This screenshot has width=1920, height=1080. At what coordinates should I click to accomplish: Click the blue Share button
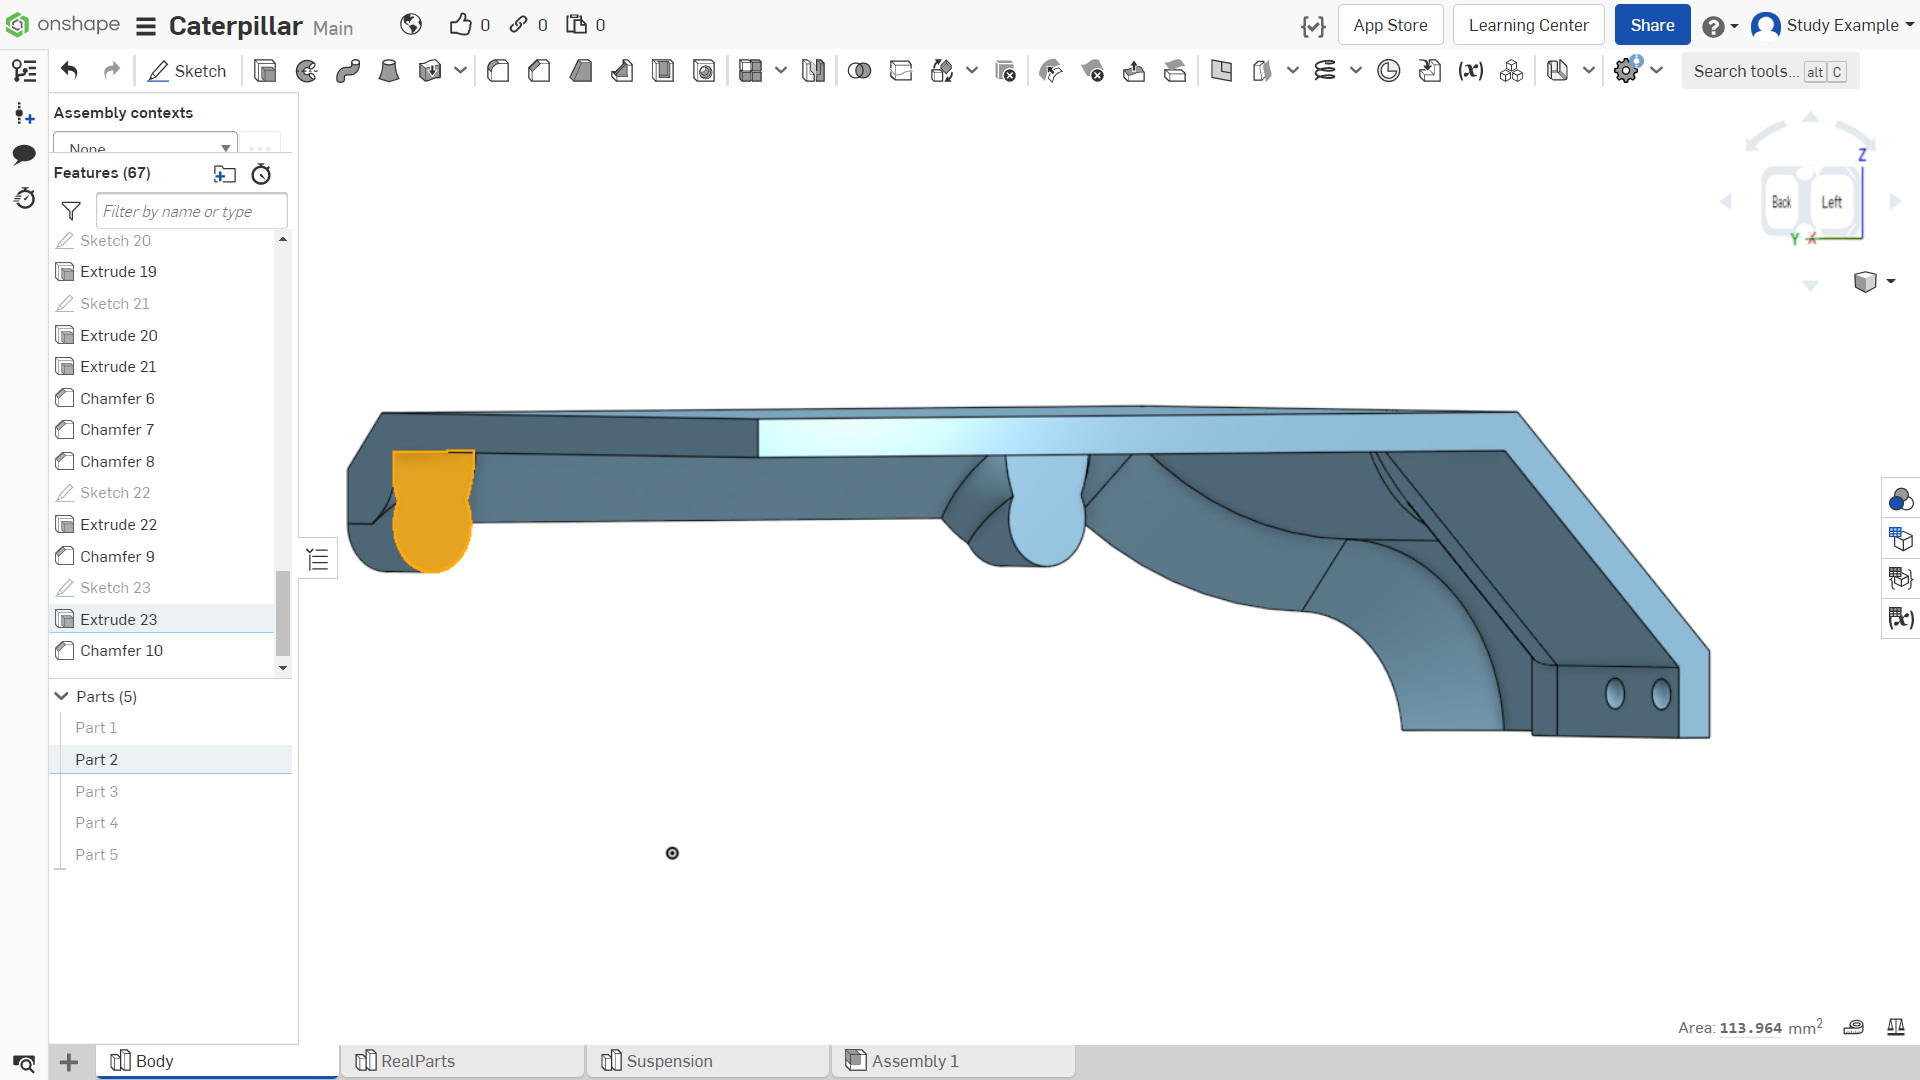coord(1652,25)
